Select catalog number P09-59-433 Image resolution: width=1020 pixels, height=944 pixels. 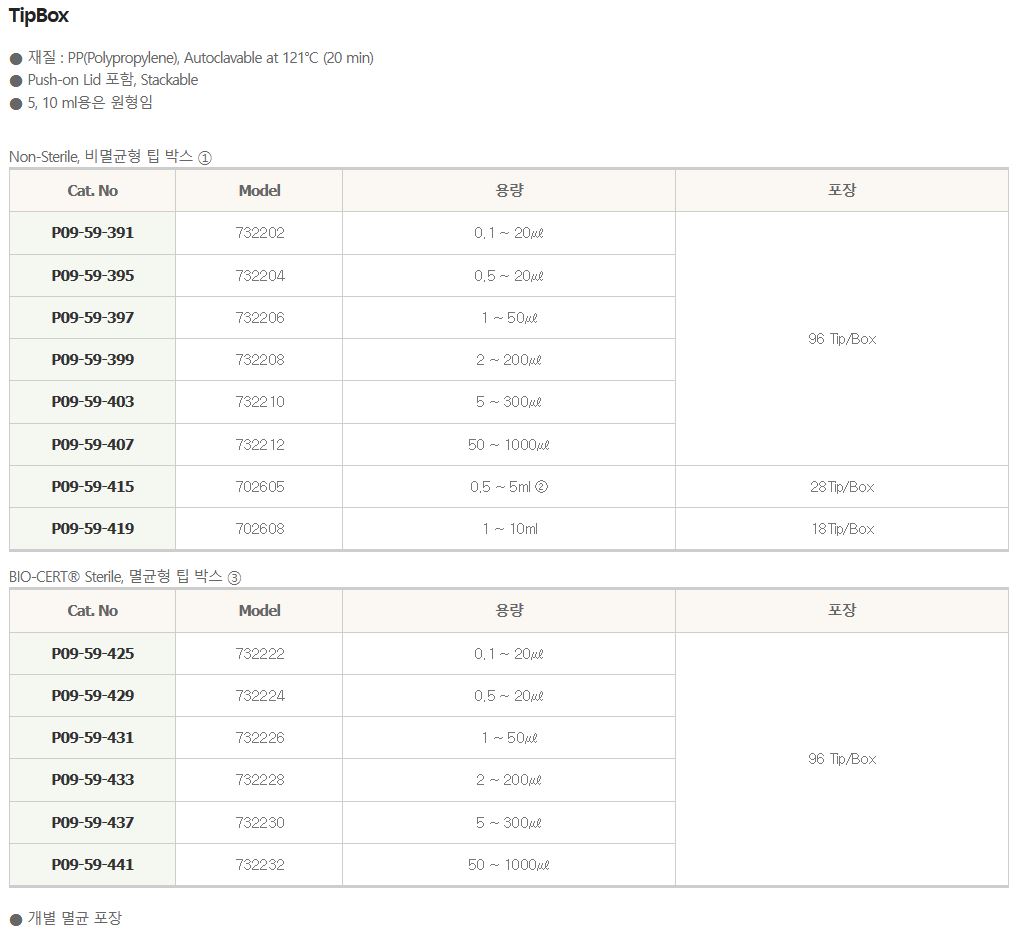point(92,780)
